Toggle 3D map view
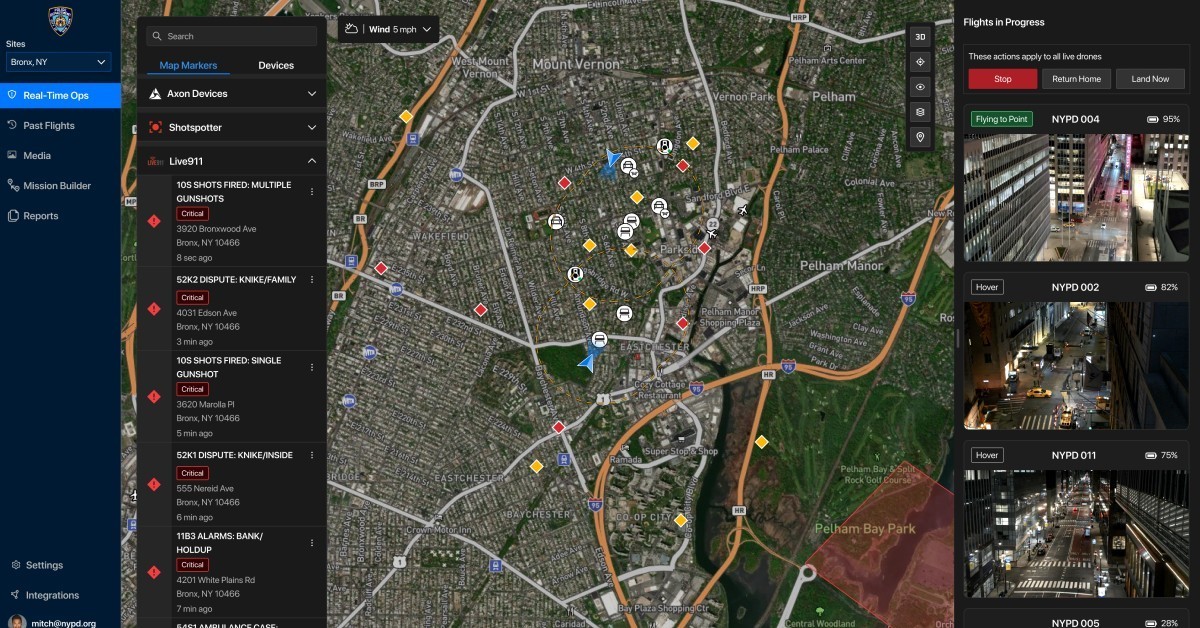Screen dimensions: 1200x628 (x=920, y=36)
